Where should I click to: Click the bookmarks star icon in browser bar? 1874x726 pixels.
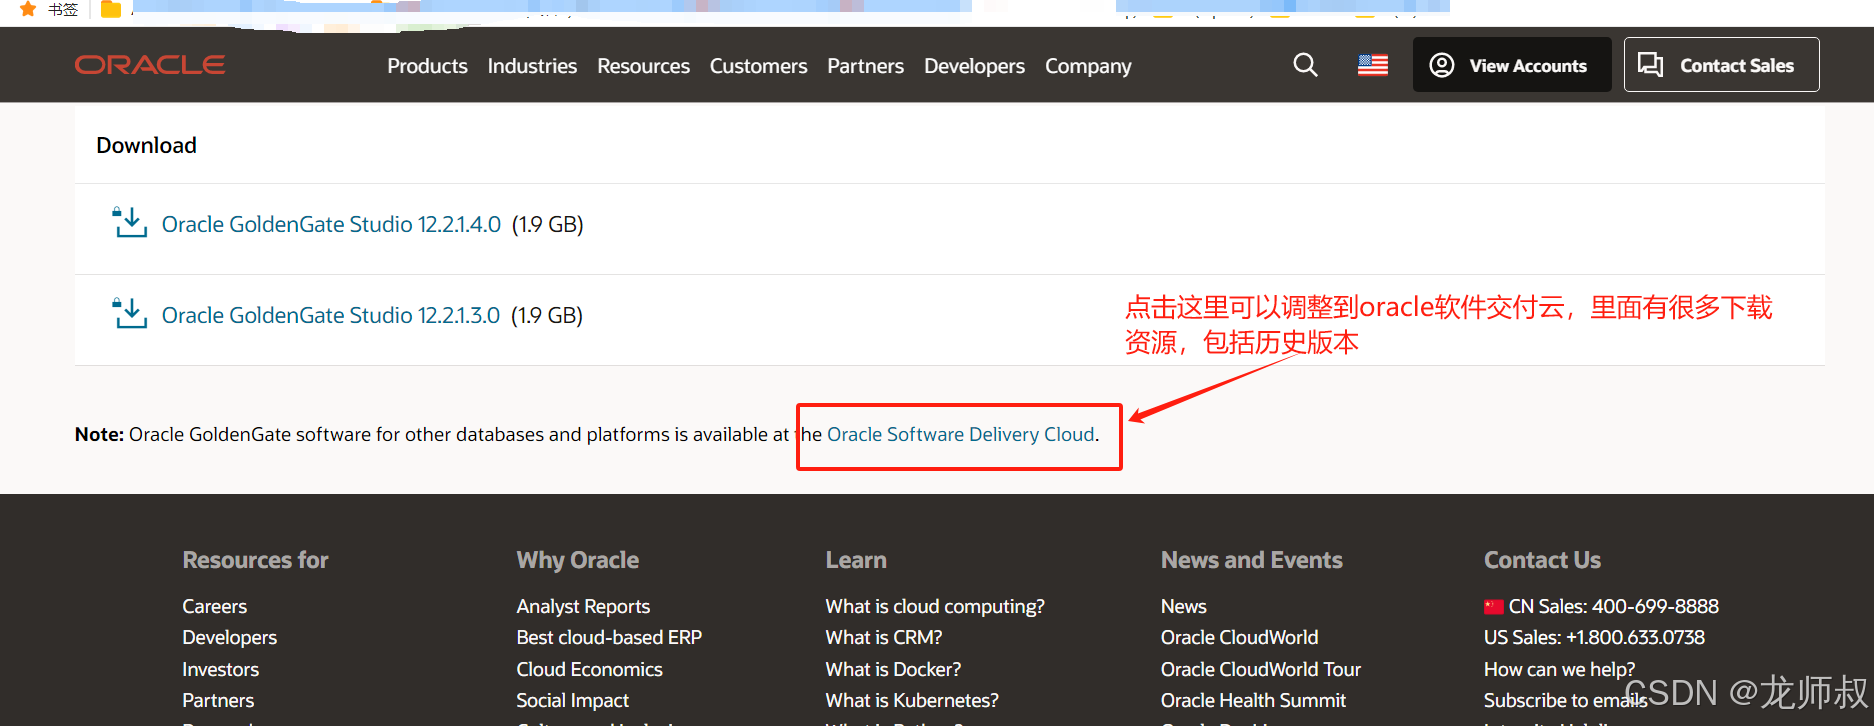[28, 9]
